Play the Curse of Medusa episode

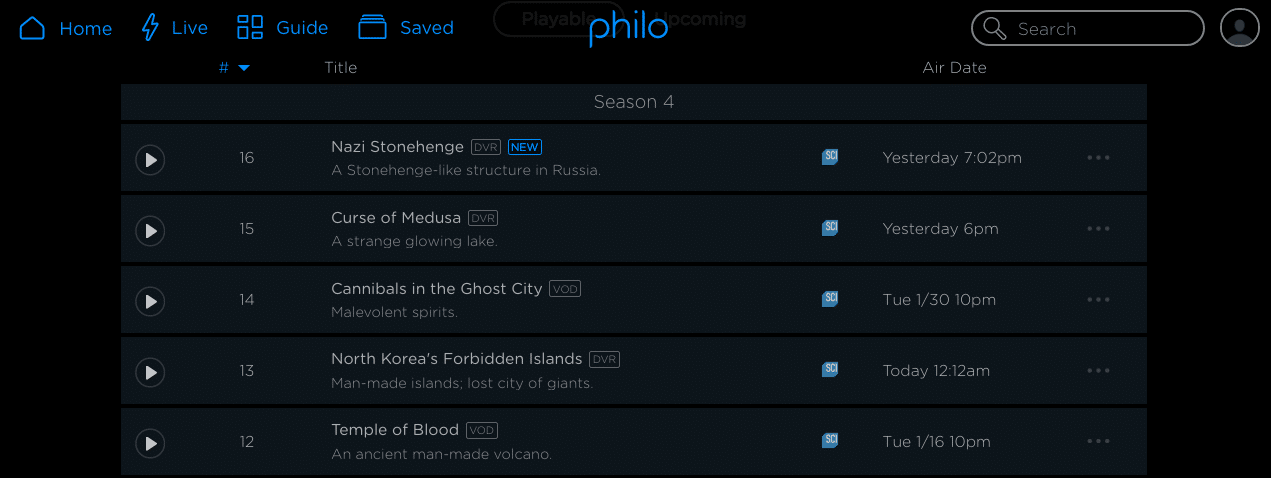pyautogui.click(x=150, y=230)
